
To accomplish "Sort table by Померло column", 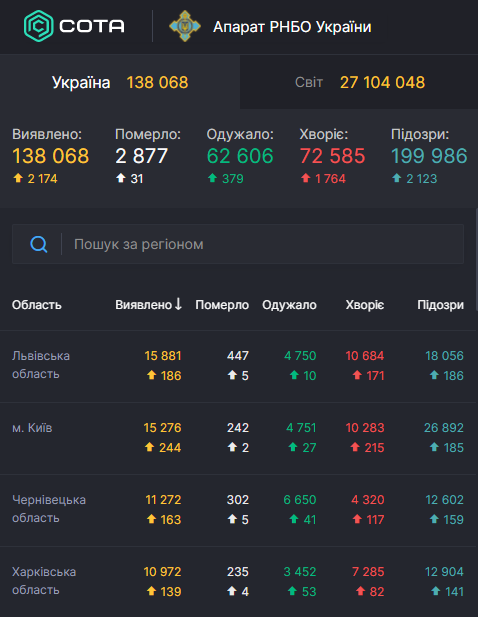I will pos(222,305).
